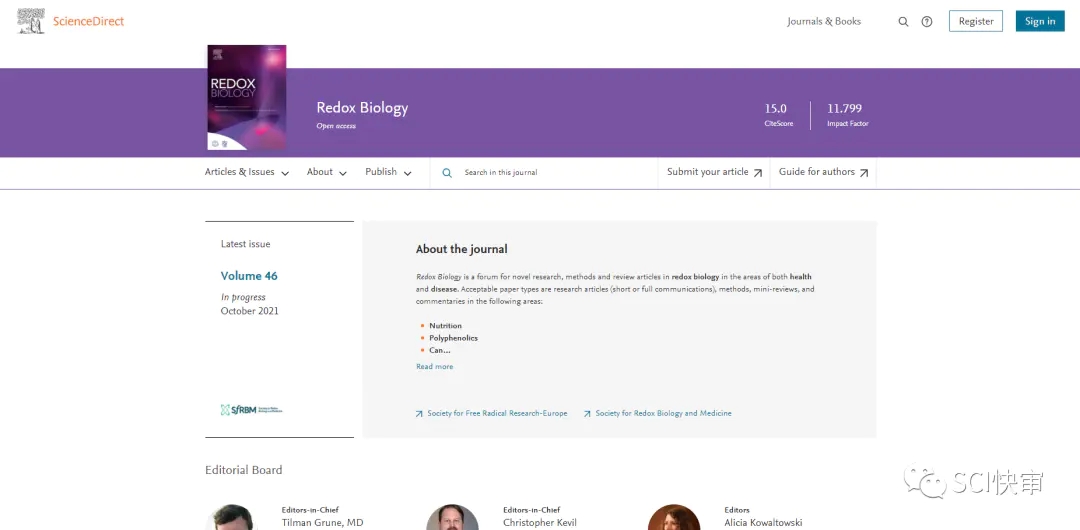The image size is (1080, 530).
Task: Open the Volume 46 latest issue
Action: [x=249, y=276]
